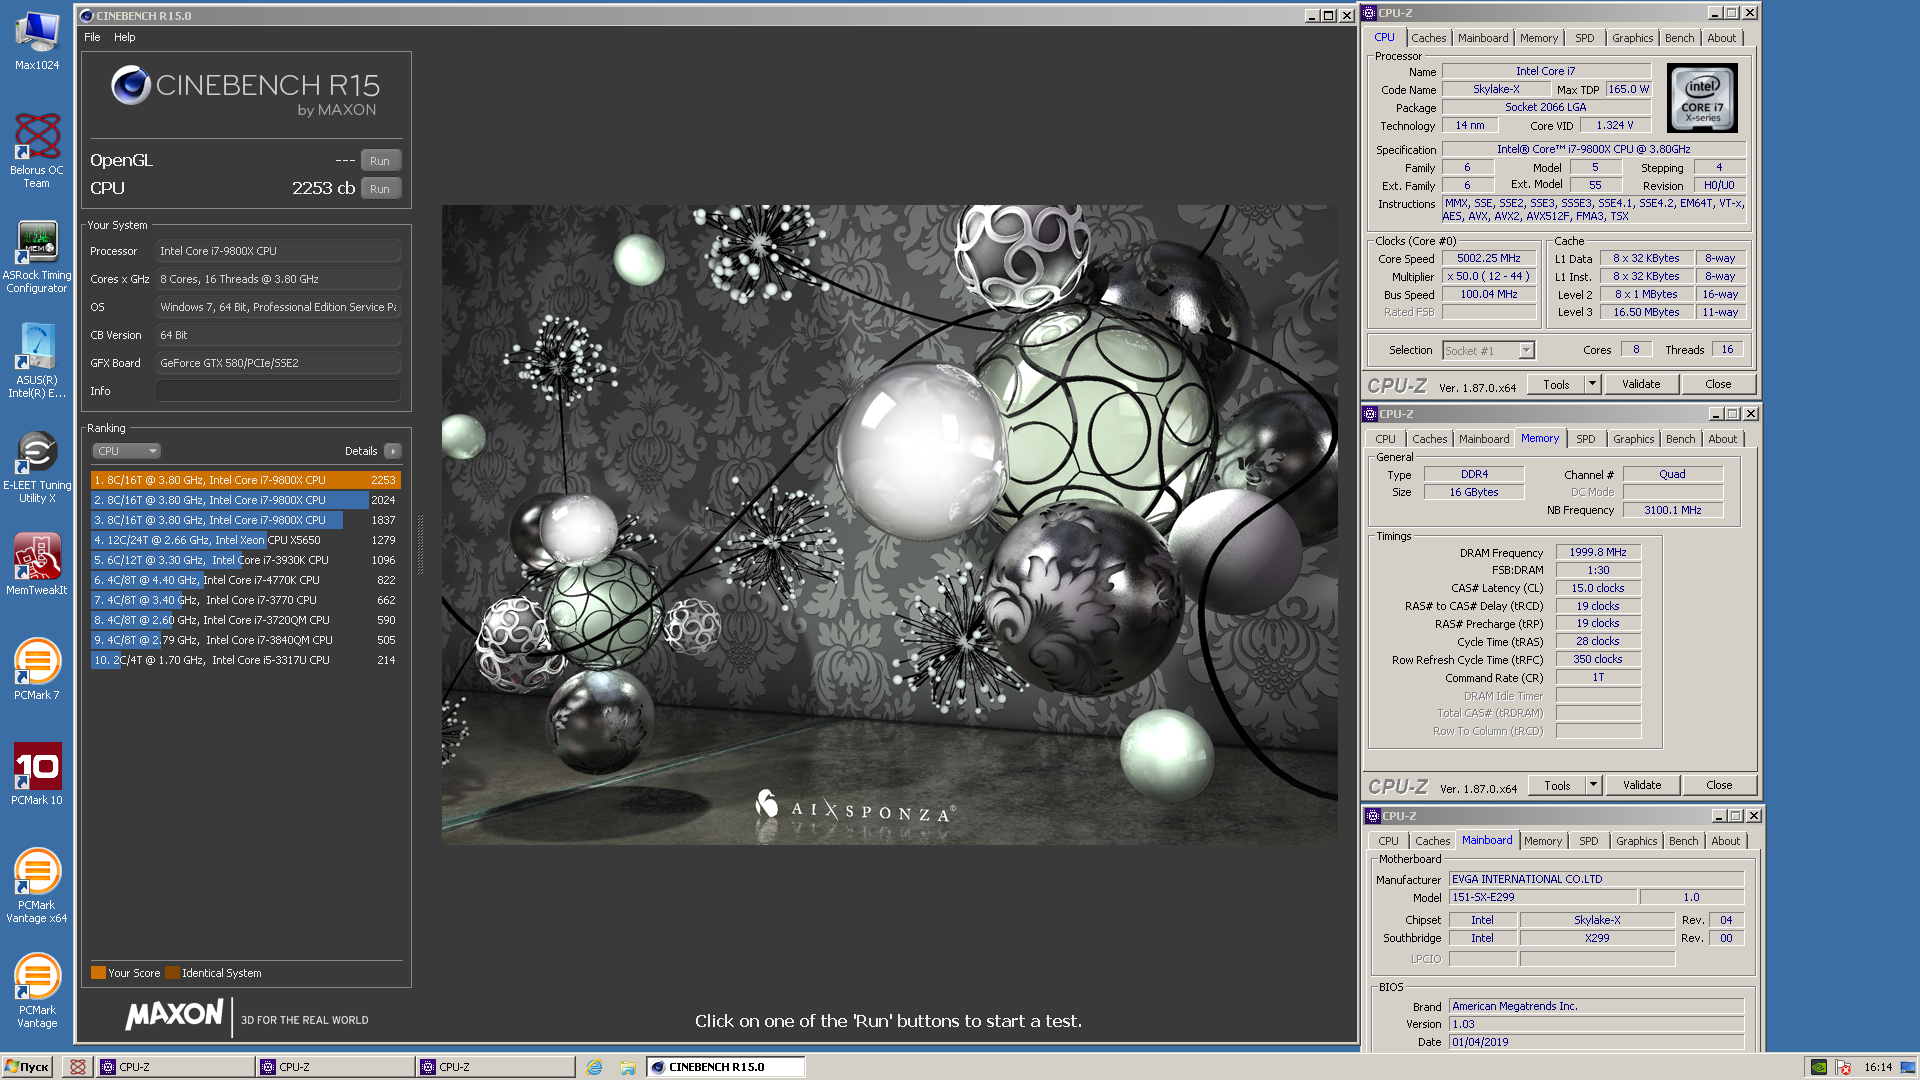Switch to Mainboard tab in top CPU-Z window
This screenshot has height=1080, width=1920.
1482,38
